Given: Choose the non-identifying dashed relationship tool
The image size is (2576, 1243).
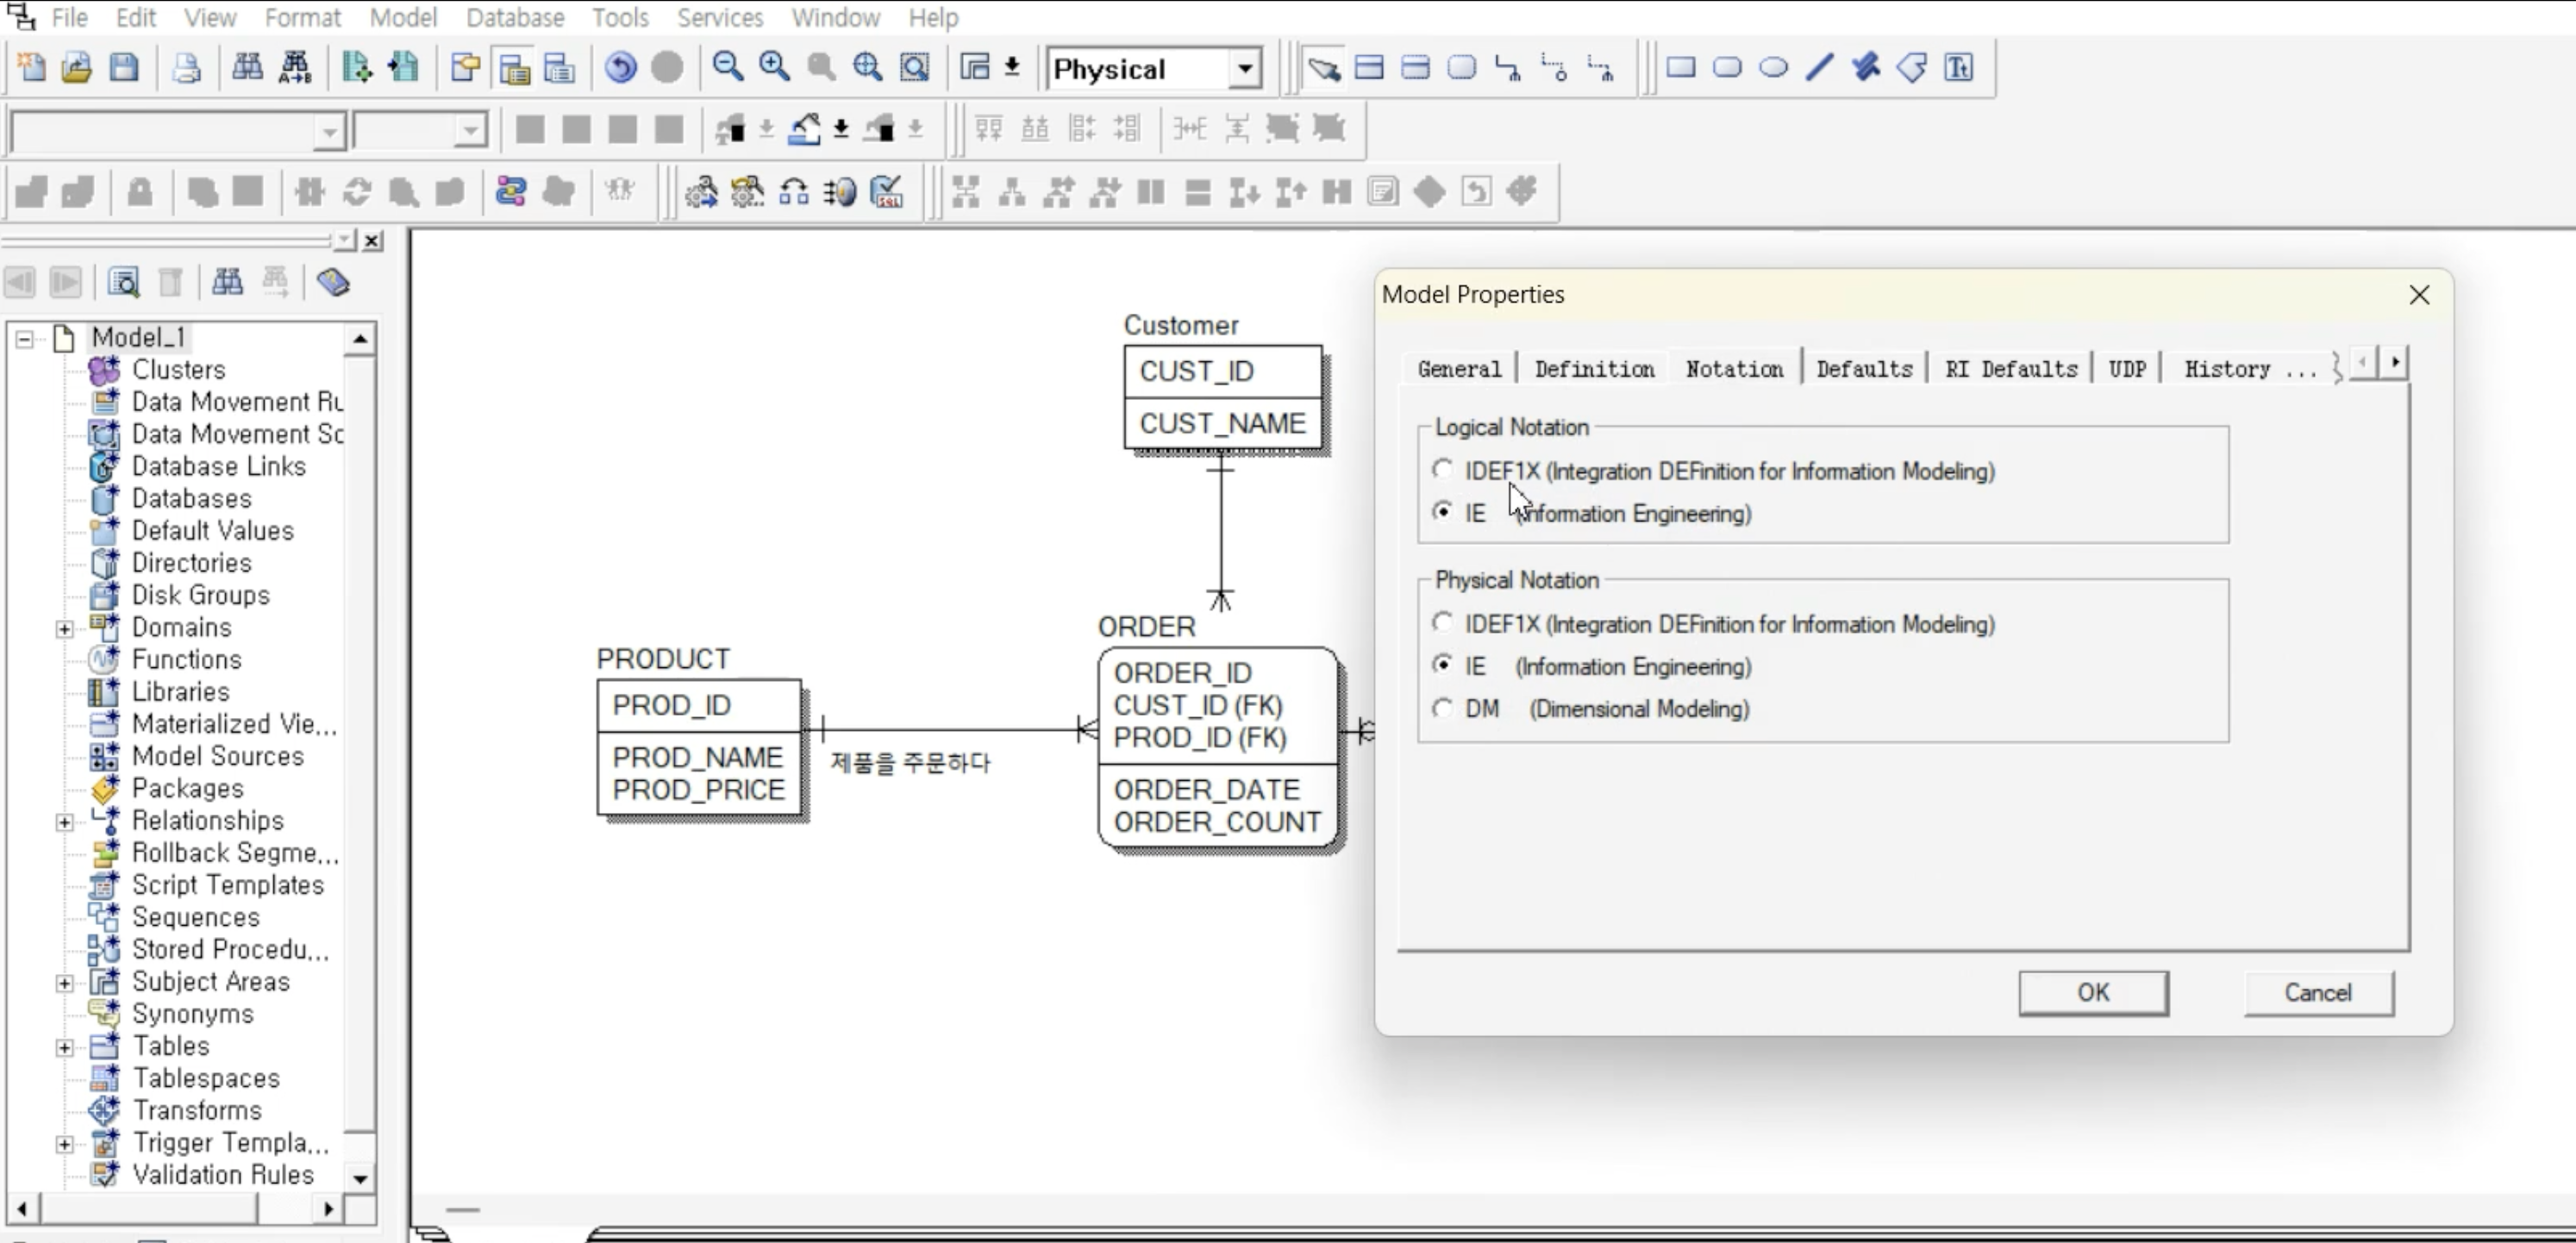Looking at the screenshot, I should point(1601,68).
